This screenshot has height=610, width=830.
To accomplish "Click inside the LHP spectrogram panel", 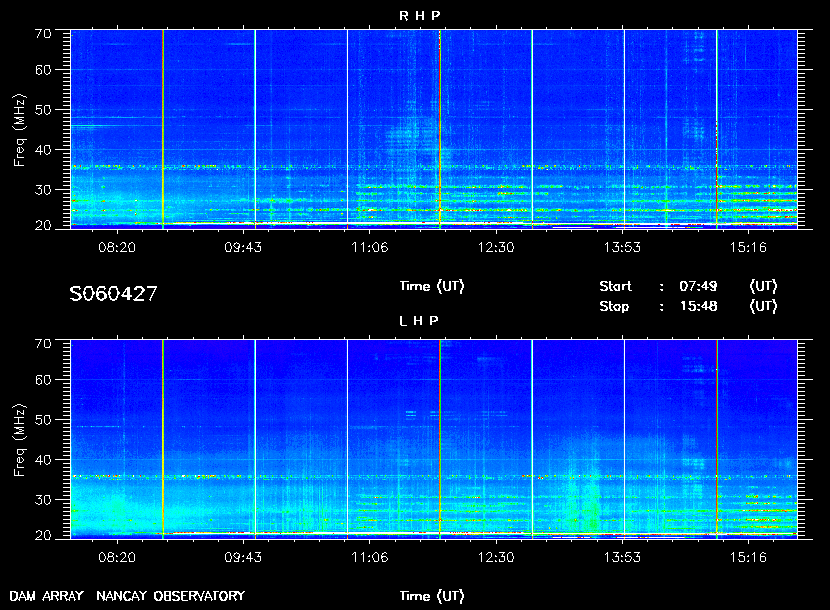I will [x=434, y=439].
